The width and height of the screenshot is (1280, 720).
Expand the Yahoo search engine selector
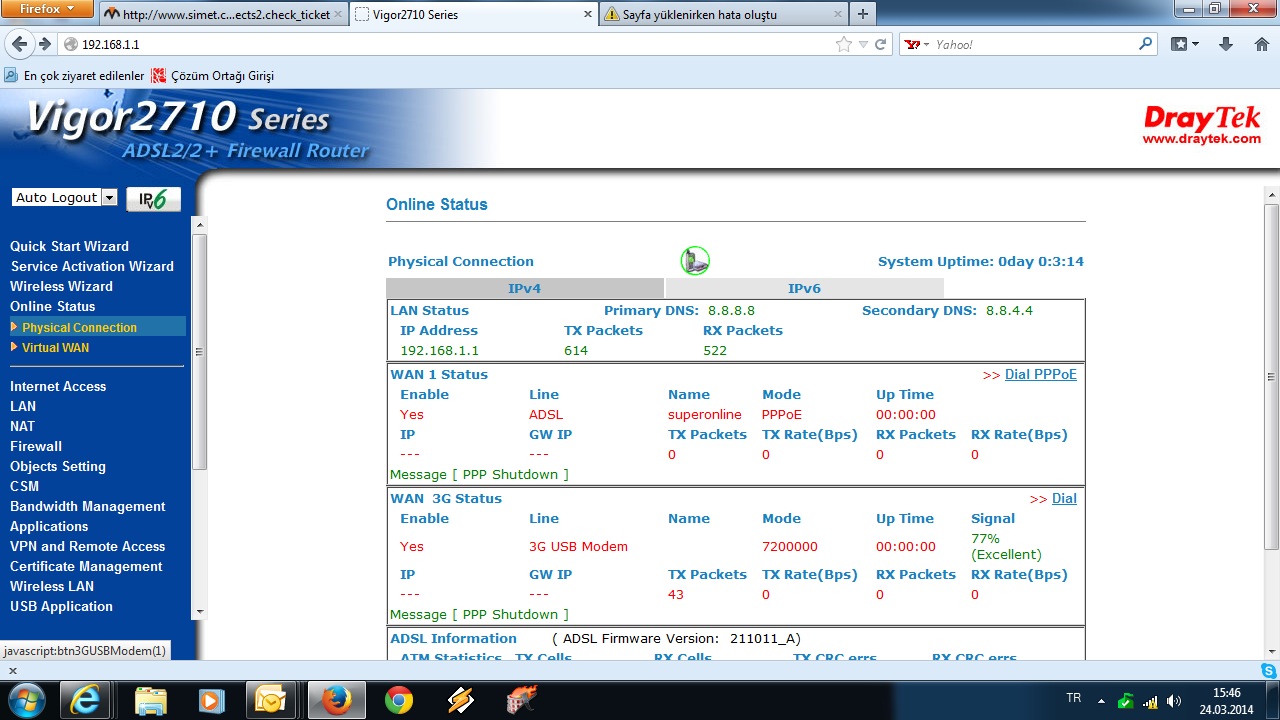tap(916, 44)
